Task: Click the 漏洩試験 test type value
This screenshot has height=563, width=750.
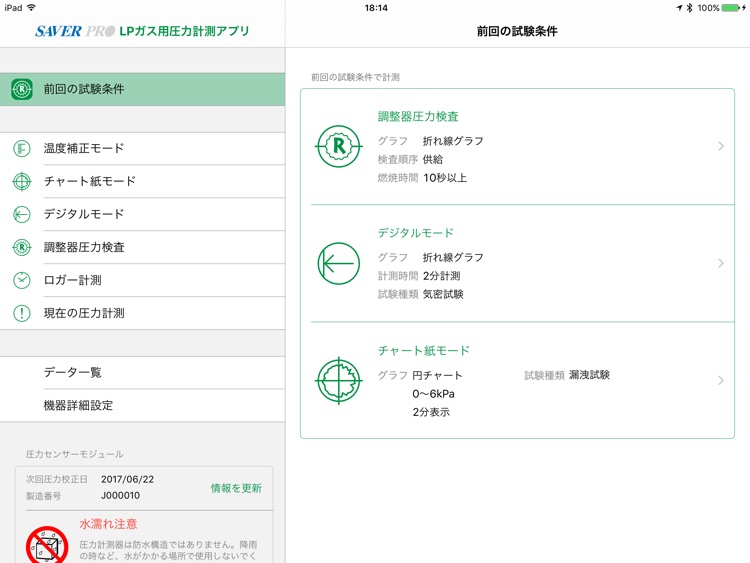Action: coord(589,375)
